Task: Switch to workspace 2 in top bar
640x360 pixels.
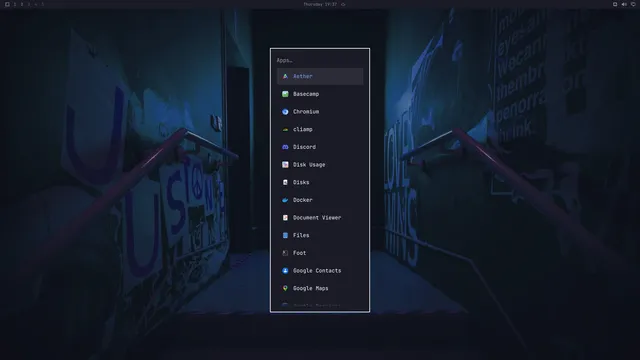Action: pos(22,4)
